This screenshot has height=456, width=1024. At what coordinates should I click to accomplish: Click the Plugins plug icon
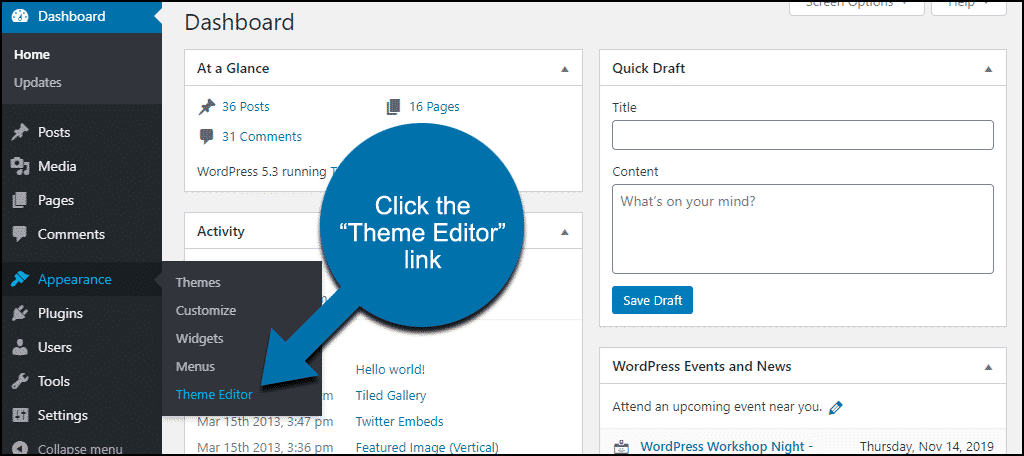(x=20, y=313)
